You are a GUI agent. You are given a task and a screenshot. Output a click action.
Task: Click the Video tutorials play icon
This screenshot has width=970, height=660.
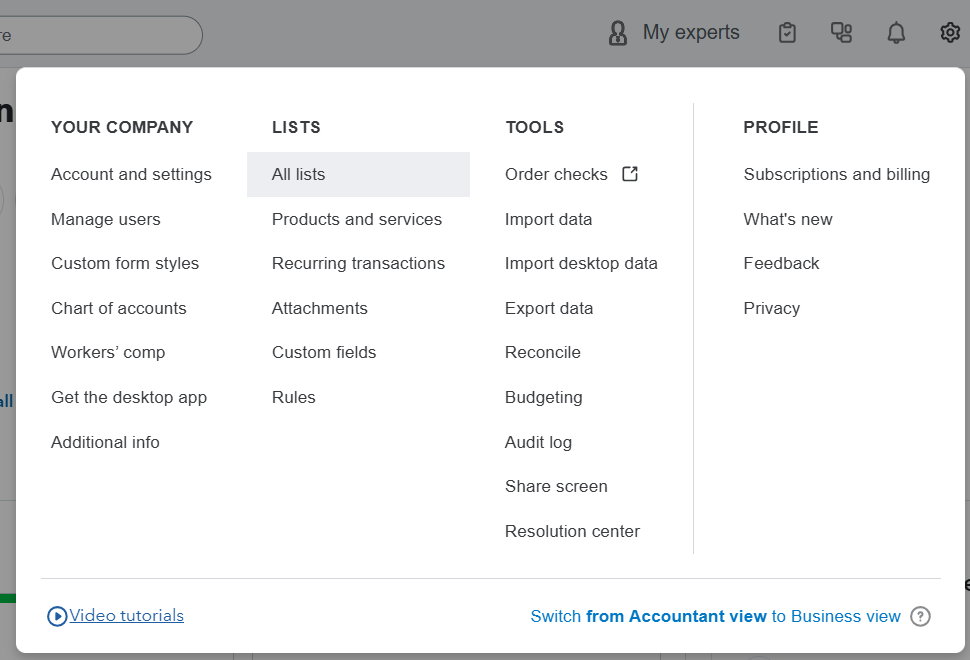coord(57,616)
